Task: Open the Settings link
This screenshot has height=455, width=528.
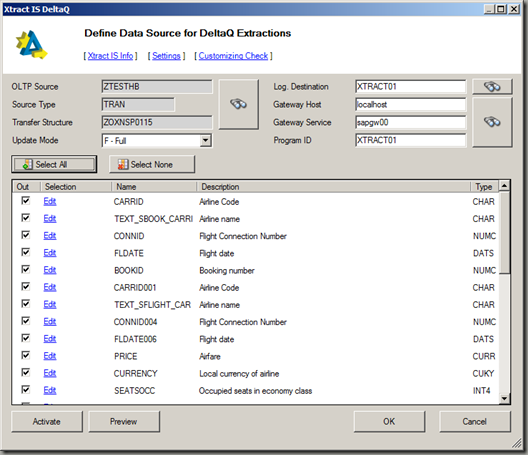Action: click(166, 56)
